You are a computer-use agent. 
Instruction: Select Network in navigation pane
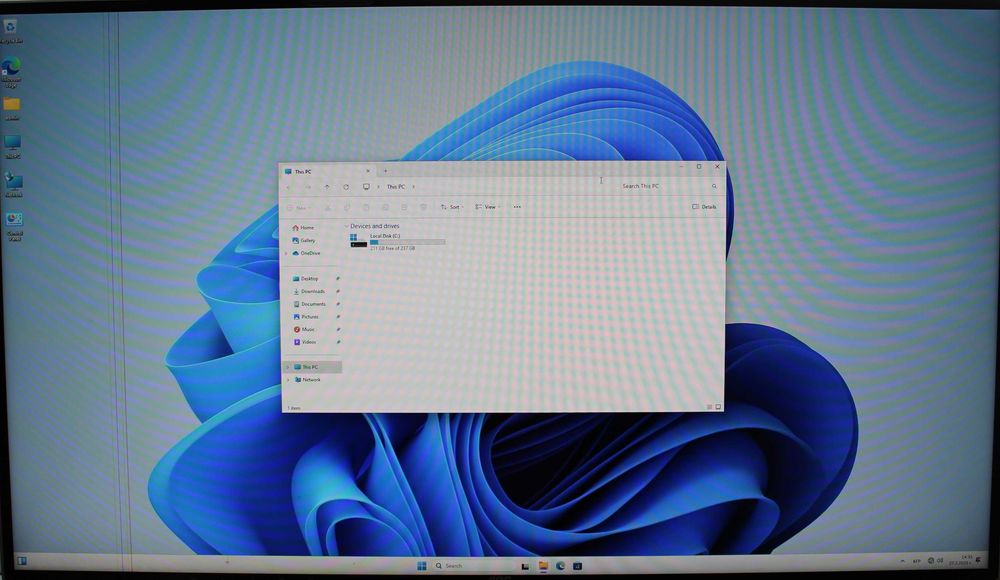tap(307, 380)
